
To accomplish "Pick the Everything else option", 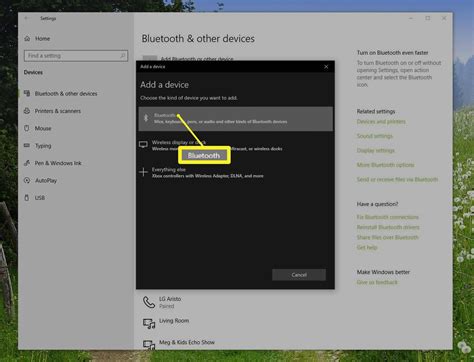I will tap(236, 172).
